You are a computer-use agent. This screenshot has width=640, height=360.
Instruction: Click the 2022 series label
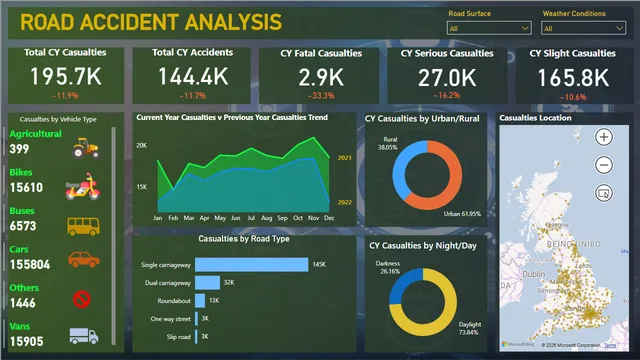point(344,202)
